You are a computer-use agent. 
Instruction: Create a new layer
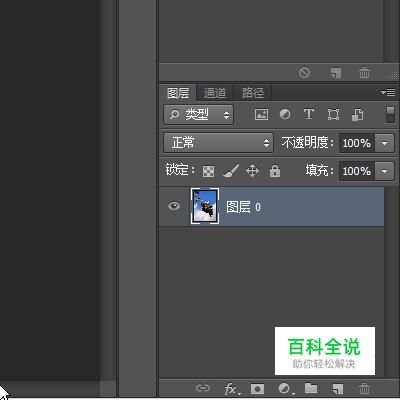[338, 388]
